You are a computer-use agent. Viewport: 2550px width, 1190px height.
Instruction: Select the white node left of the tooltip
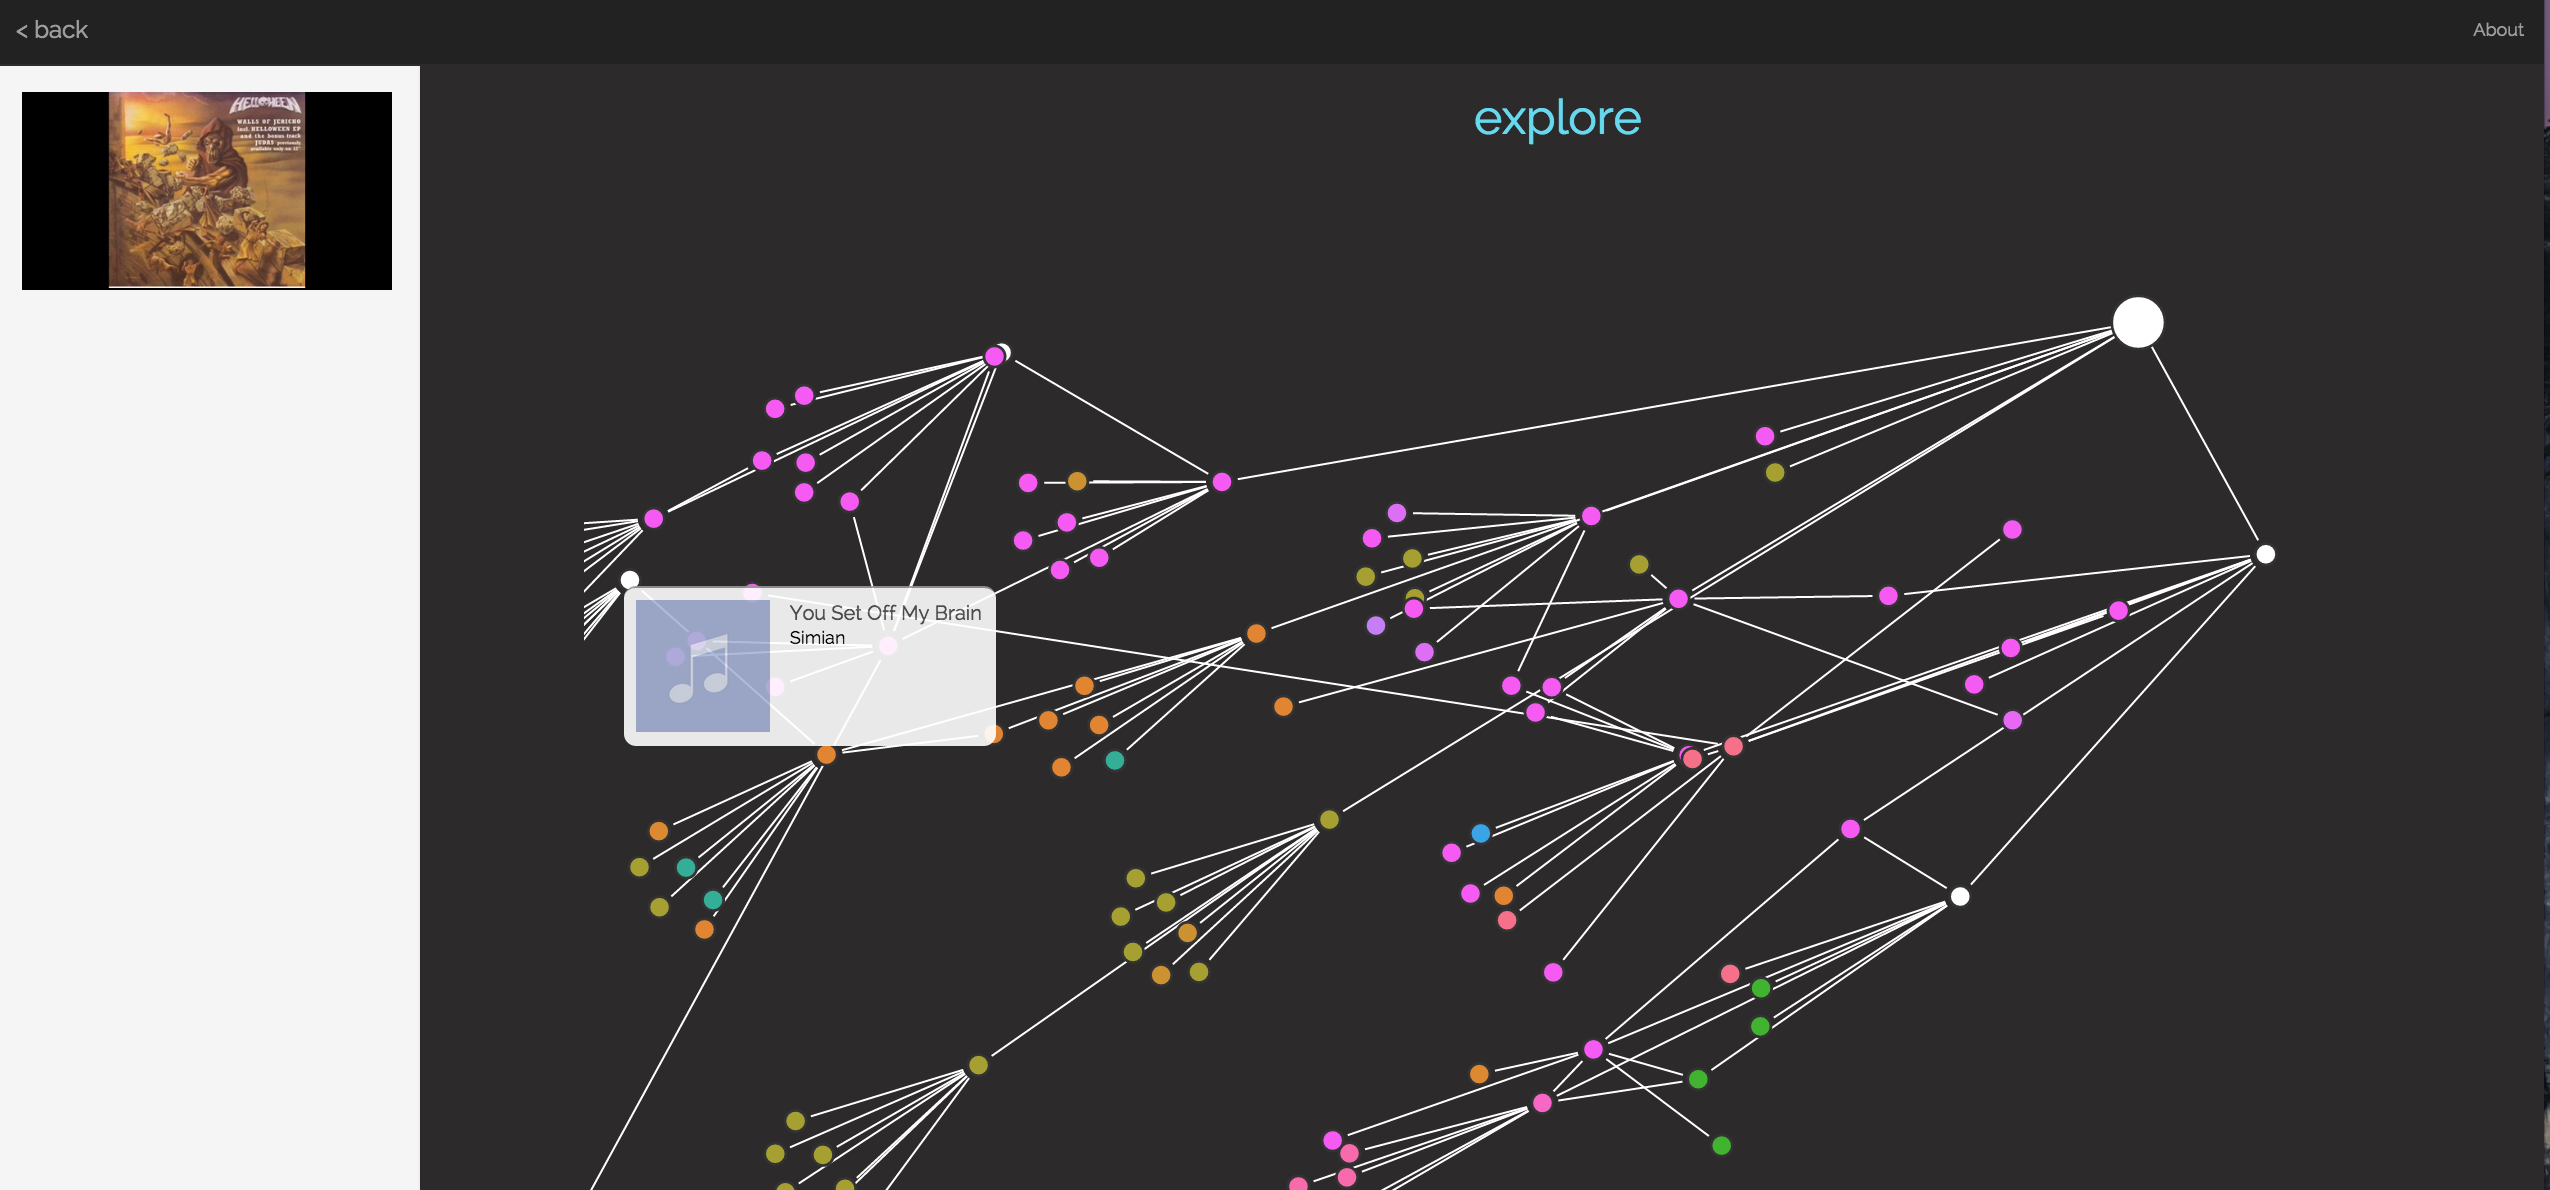click(630, 579)
